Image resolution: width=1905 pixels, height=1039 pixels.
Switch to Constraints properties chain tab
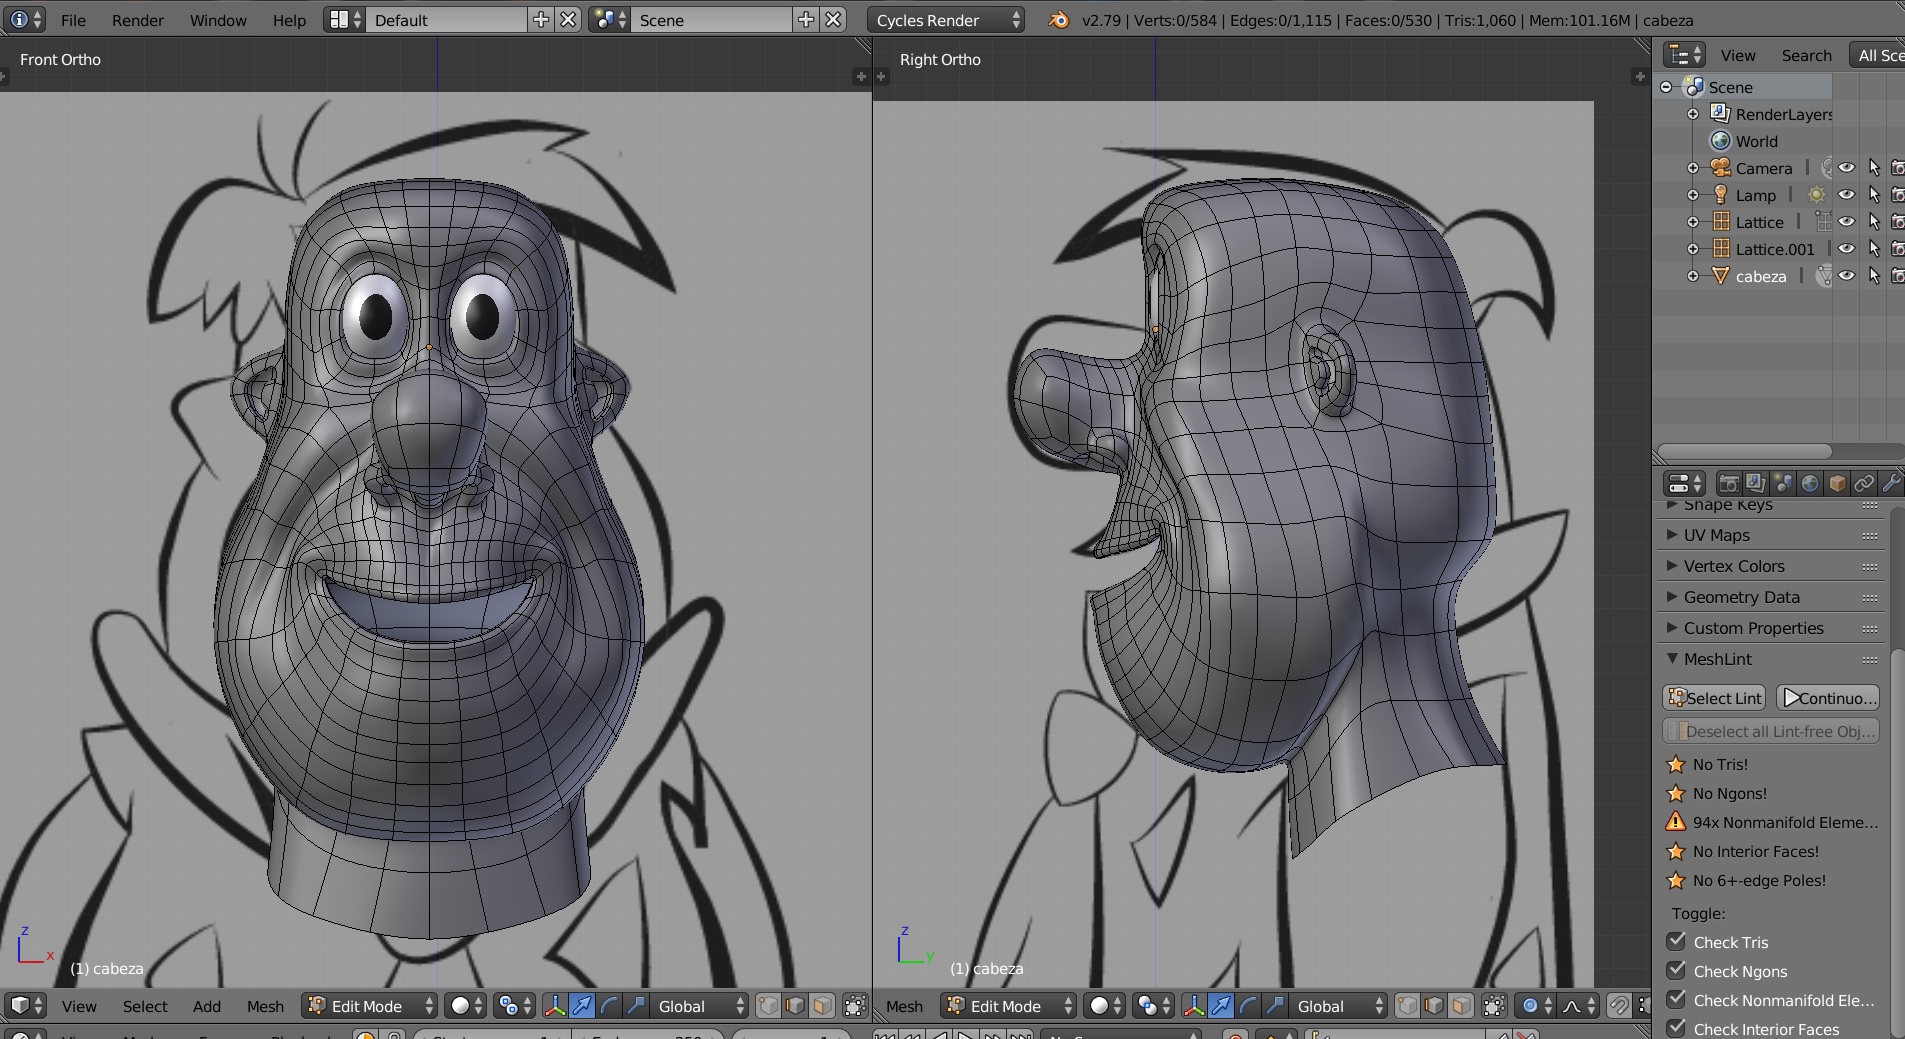(1863, 484)
